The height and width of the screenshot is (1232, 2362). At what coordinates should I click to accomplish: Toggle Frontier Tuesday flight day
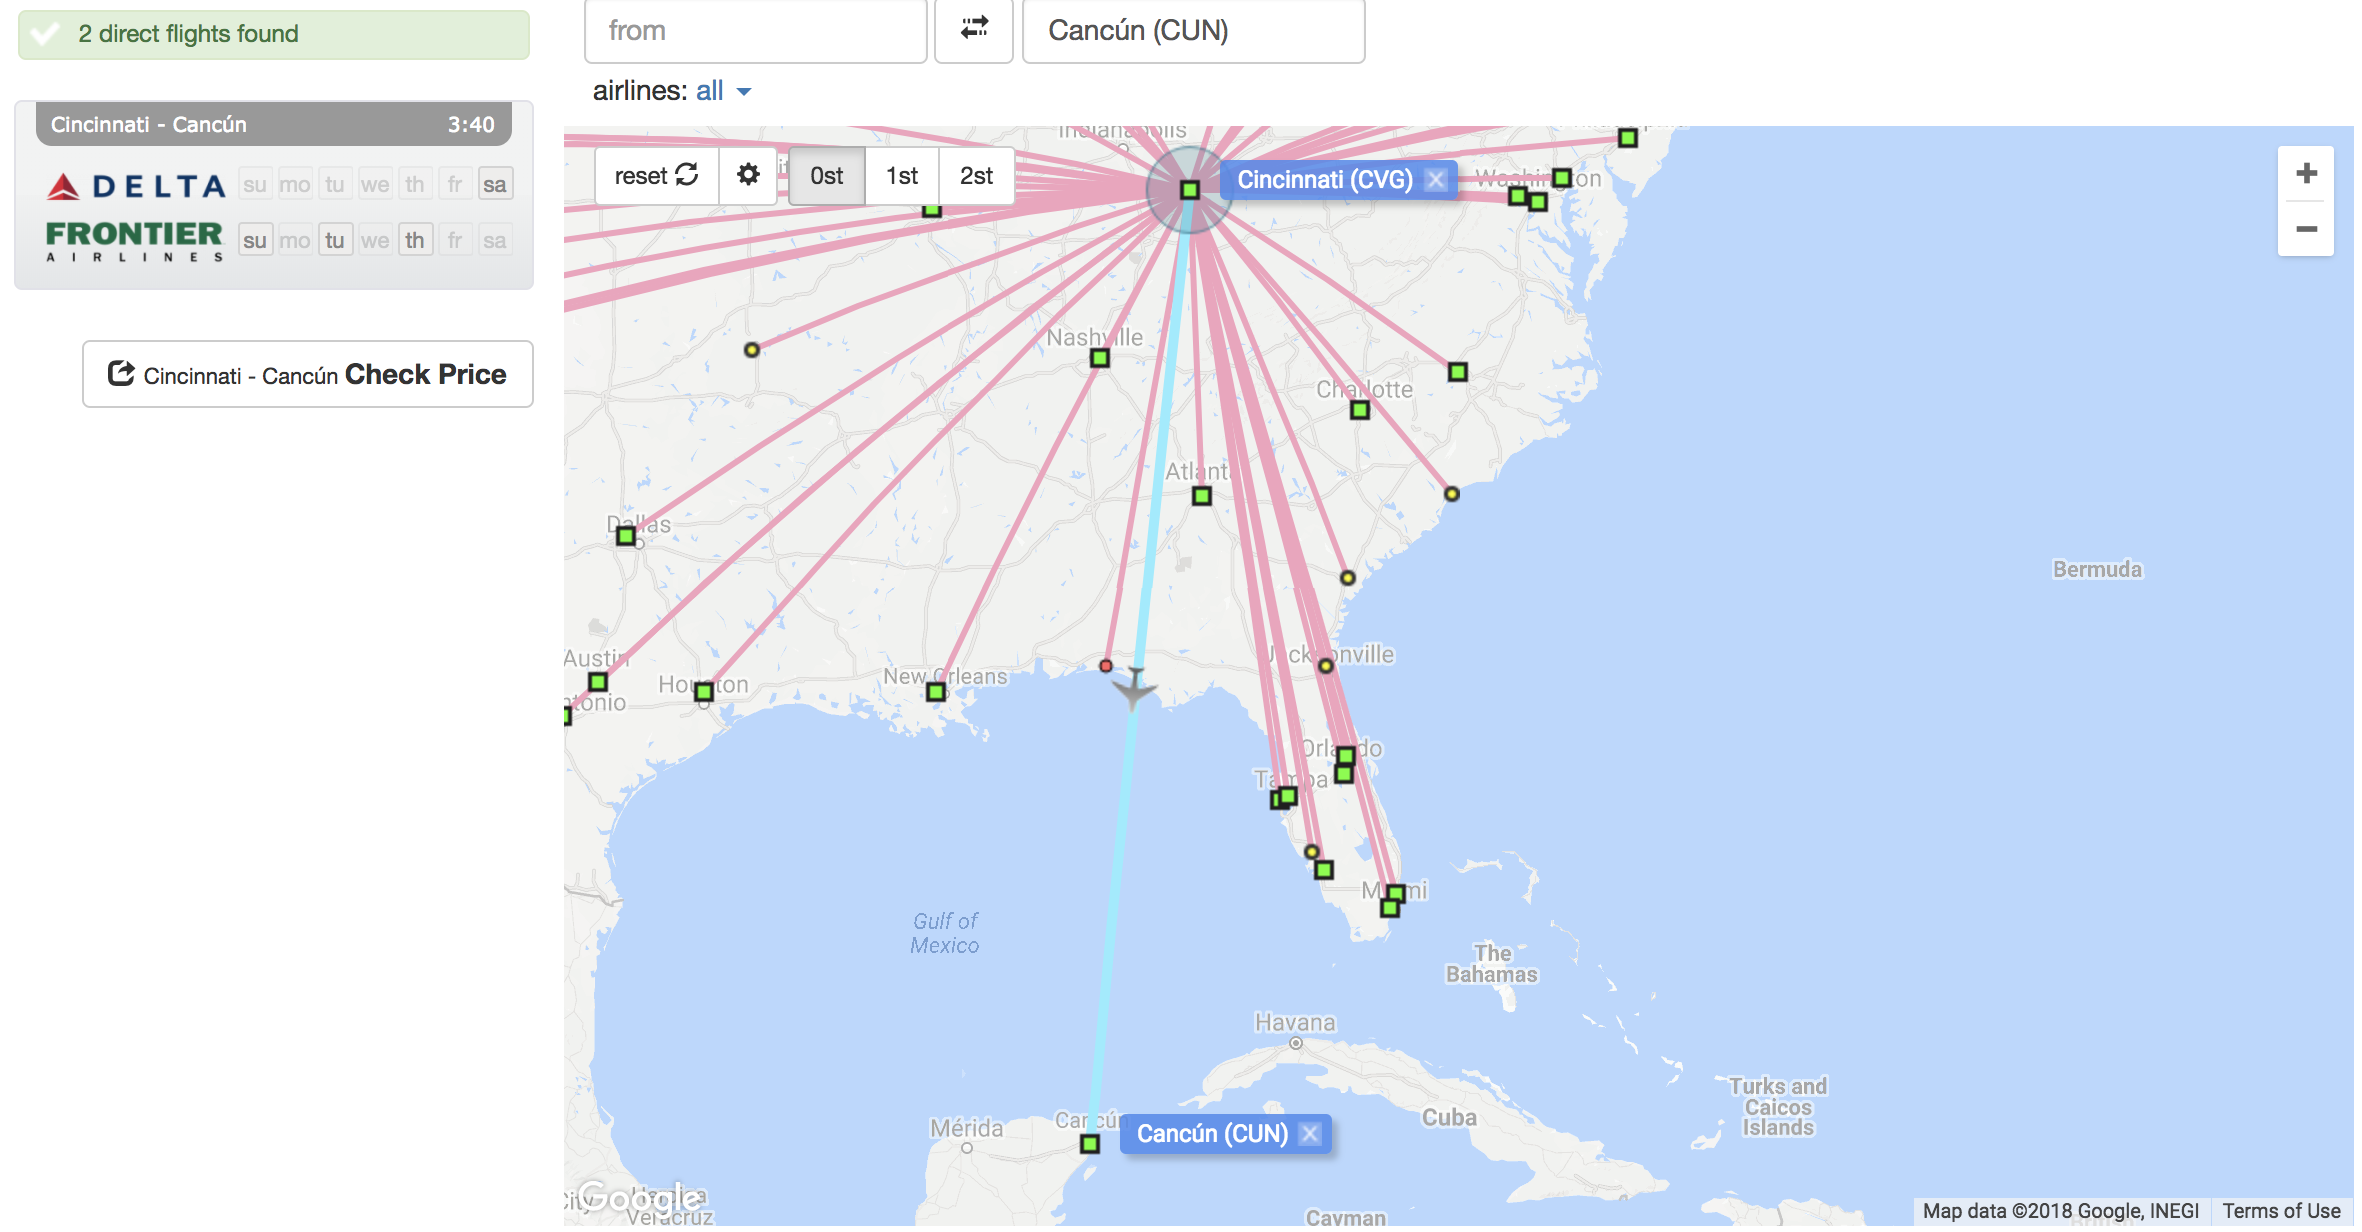point(335,241)
